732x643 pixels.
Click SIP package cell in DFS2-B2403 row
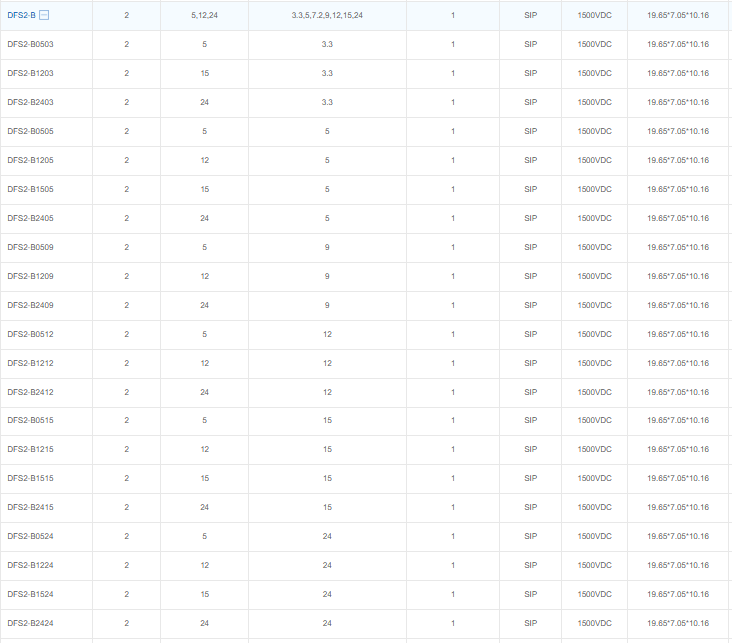[x=530, y=102]
